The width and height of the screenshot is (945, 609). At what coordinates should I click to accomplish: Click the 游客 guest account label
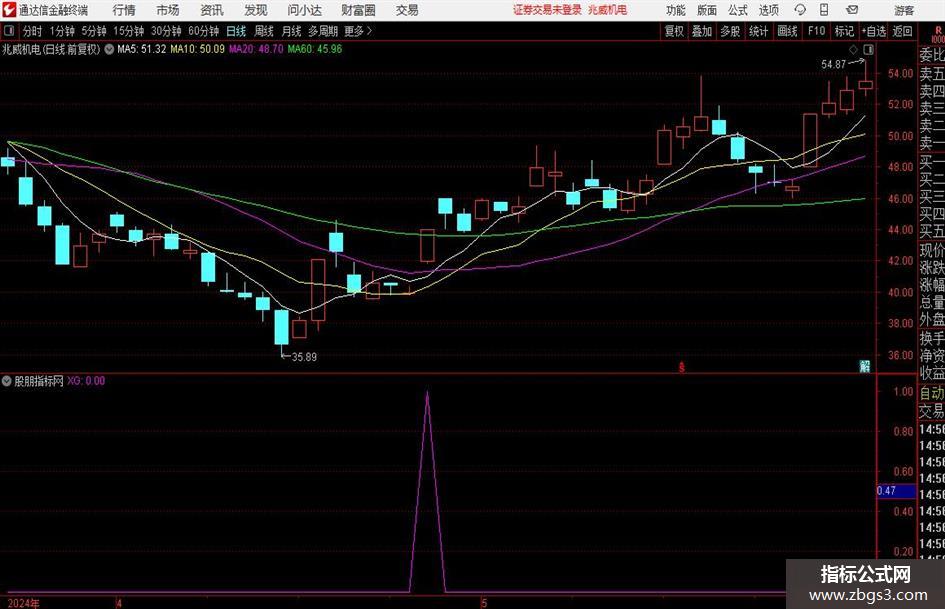pyautogui.click(x=904, y=10)
